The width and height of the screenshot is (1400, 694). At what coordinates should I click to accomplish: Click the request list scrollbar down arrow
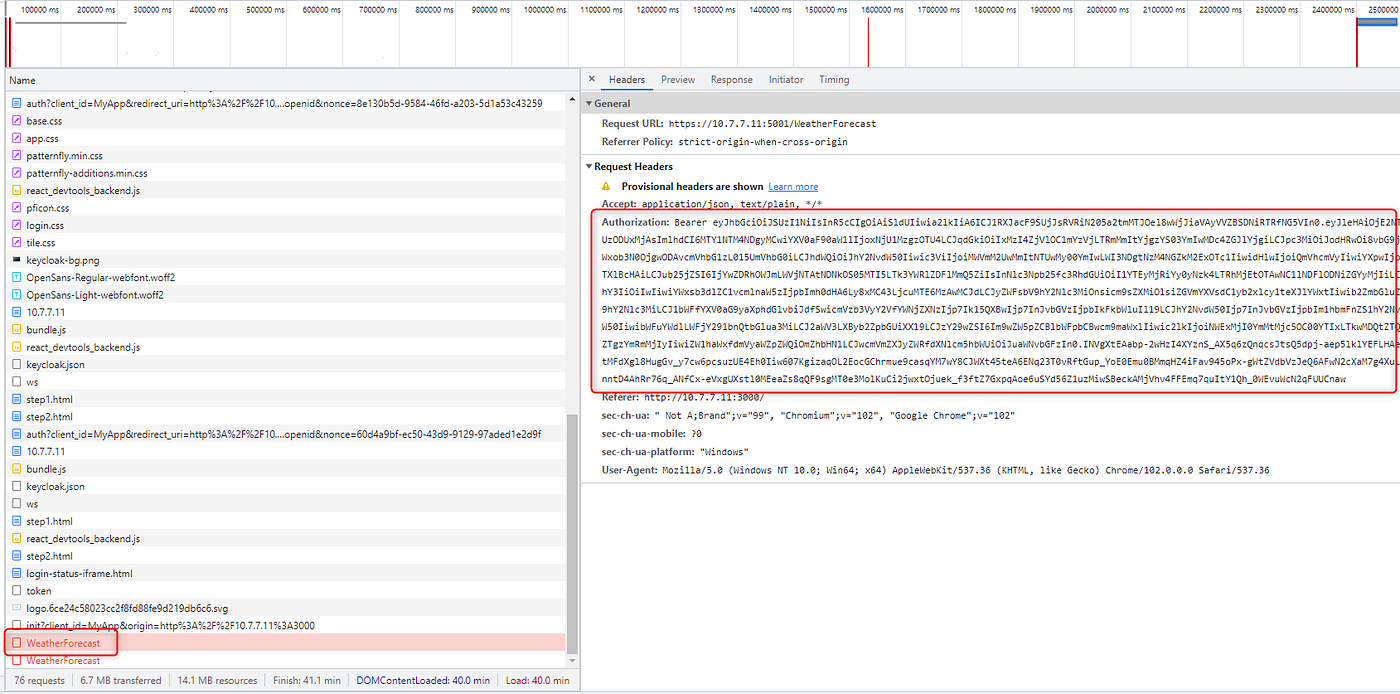click(x=572, y=661)
